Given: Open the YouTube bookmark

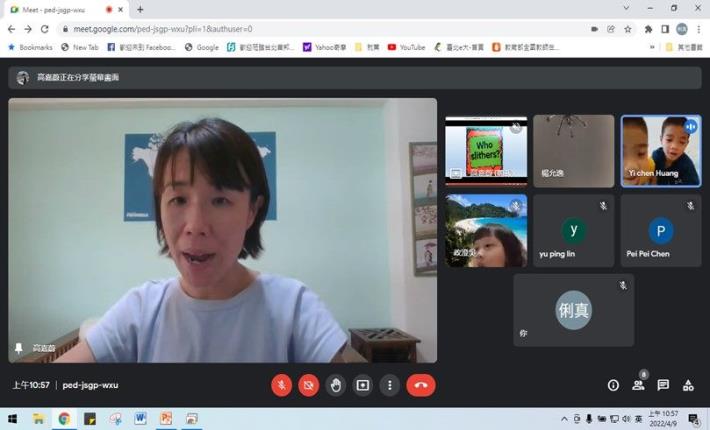Looking at the screenshot, I should click(406, 47).
